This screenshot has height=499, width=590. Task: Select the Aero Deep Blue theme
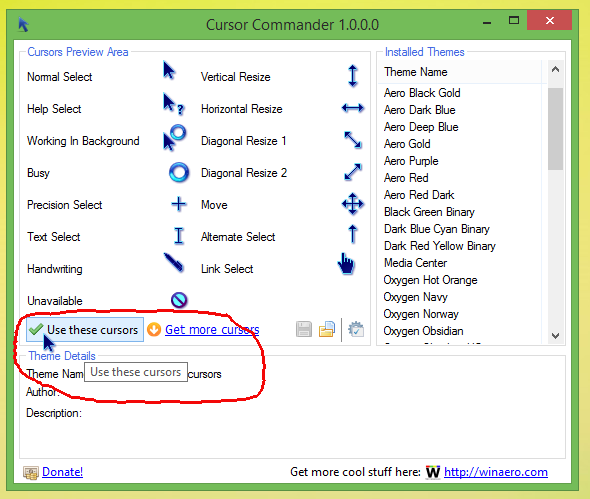pyautogui.click(x=421, y=127)
